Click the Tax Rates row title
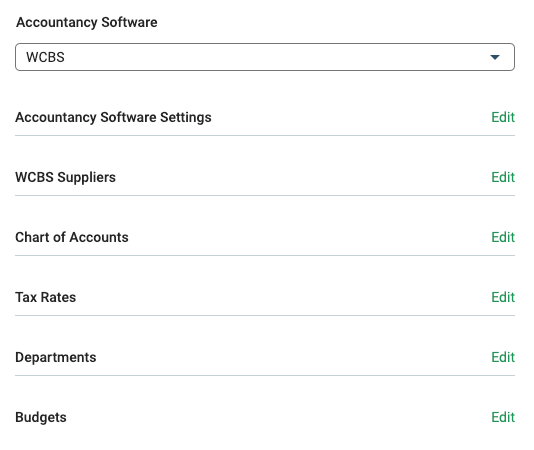Image resolution: width=534 pixels, height=450 pixels. [46, 297]
